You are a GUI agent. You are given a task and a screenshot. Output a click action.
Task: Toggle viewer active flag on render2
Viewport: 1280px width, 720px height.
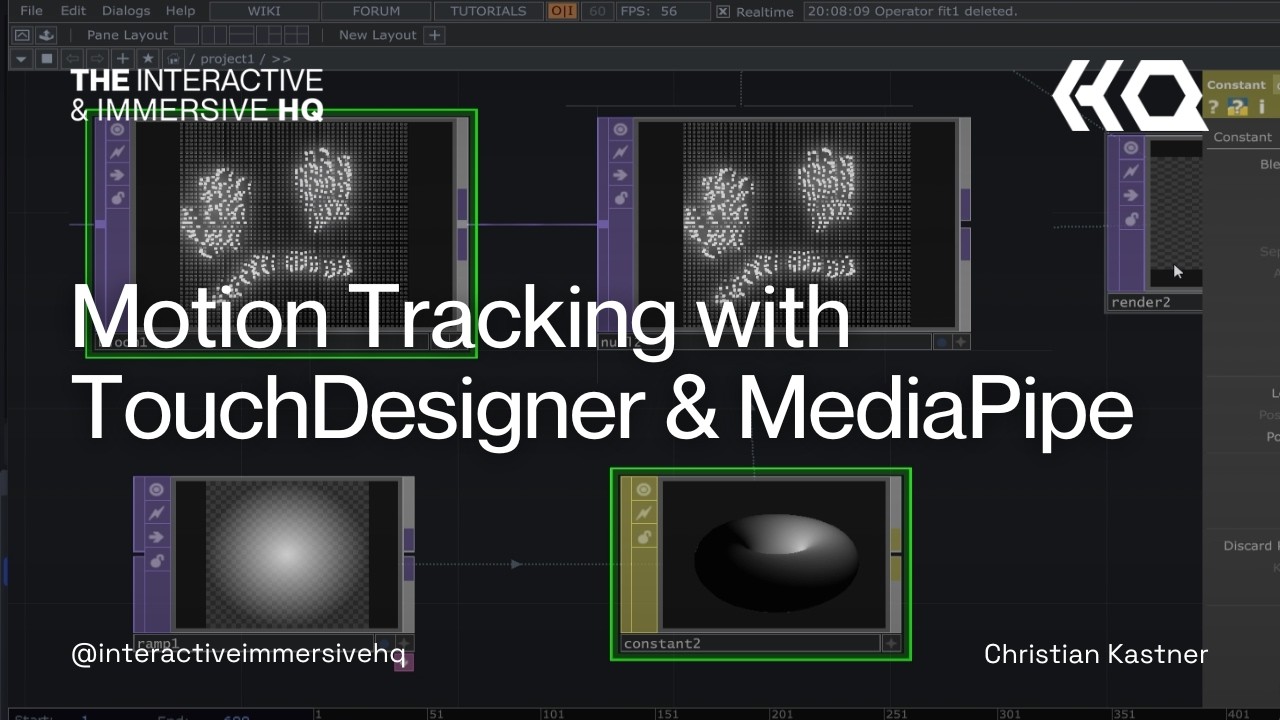click(1131, 148)
